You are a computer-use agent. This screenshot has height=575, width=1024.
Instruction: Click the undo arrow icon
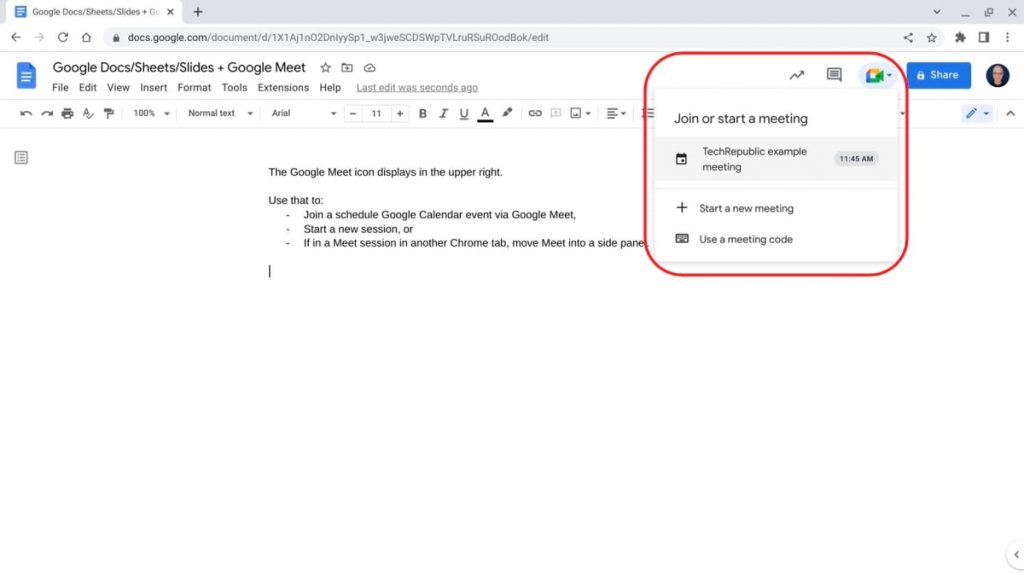point(26,114)
